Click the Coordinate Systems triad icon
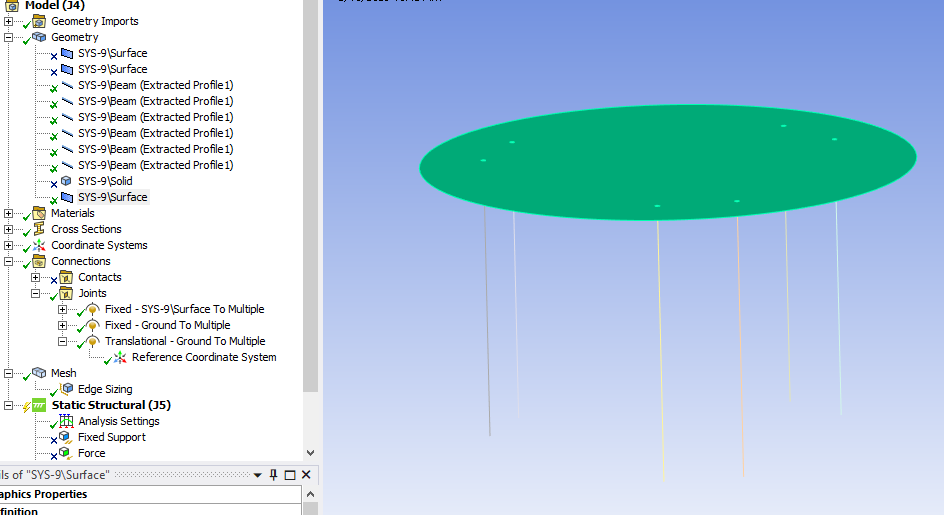944x515 pixels. (x=39, y=245)
